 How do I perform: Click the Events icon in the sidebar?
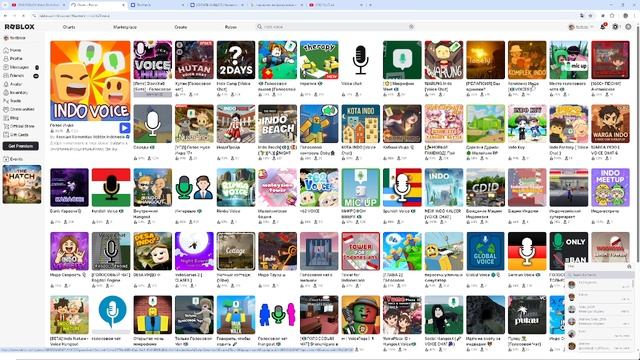tap(6, 159)
